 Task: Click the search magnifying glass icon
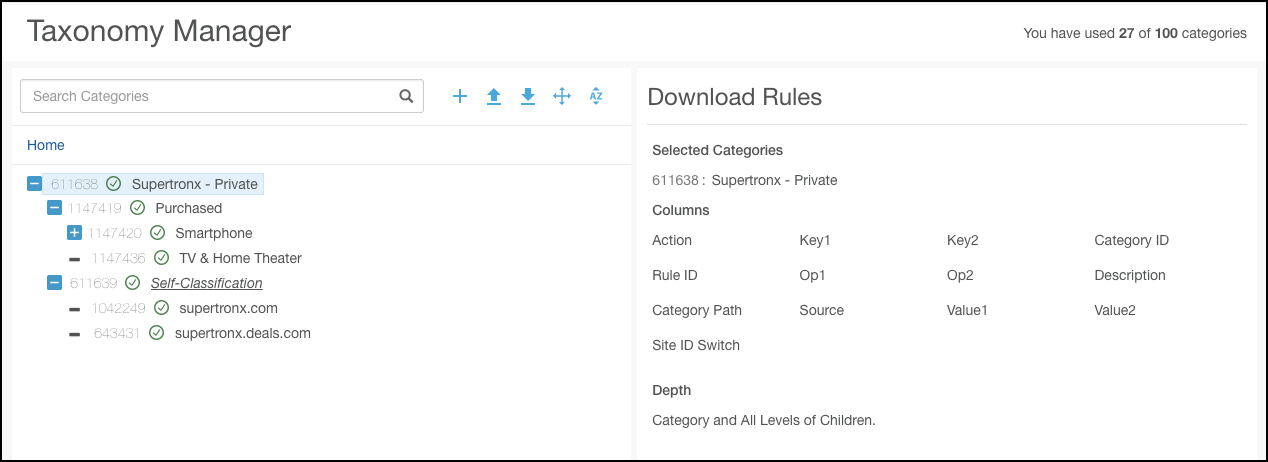[x=406, y=96]
